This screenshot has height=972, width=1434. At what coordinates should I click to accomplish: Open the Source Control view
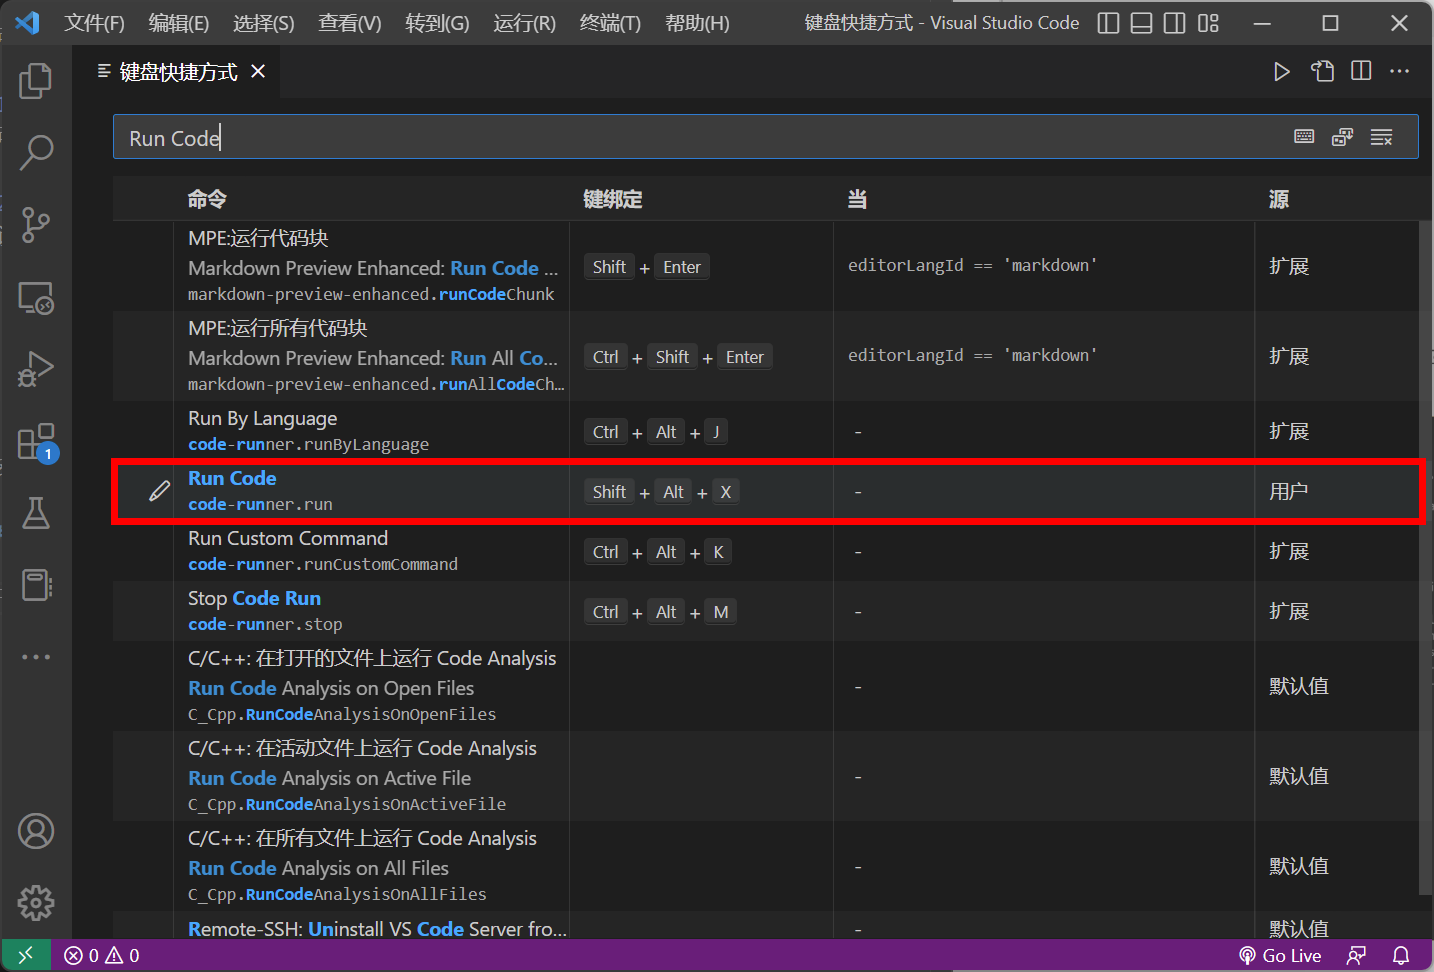coord(36,225)
